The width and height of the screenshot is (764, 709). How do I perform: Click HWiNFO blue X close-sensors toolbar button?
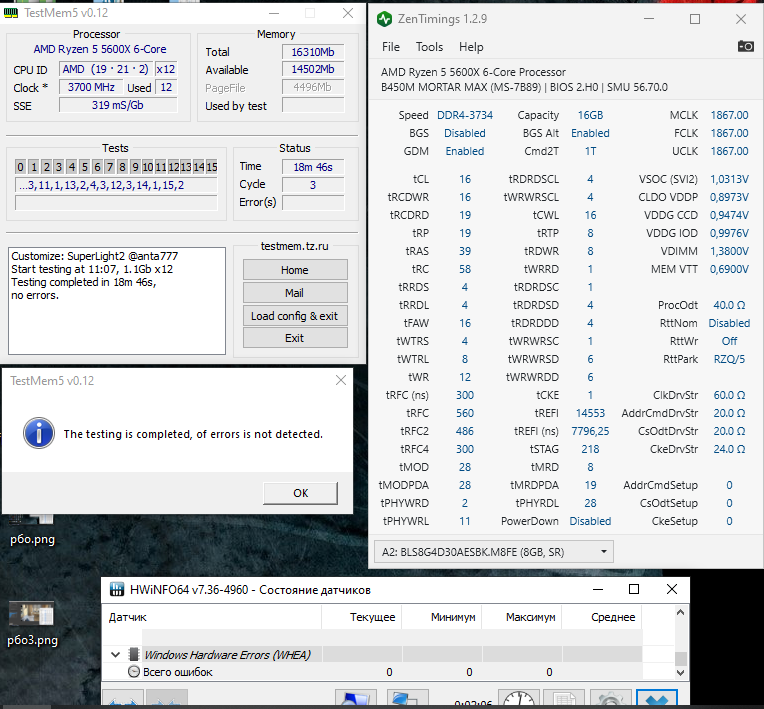[657, 699]
